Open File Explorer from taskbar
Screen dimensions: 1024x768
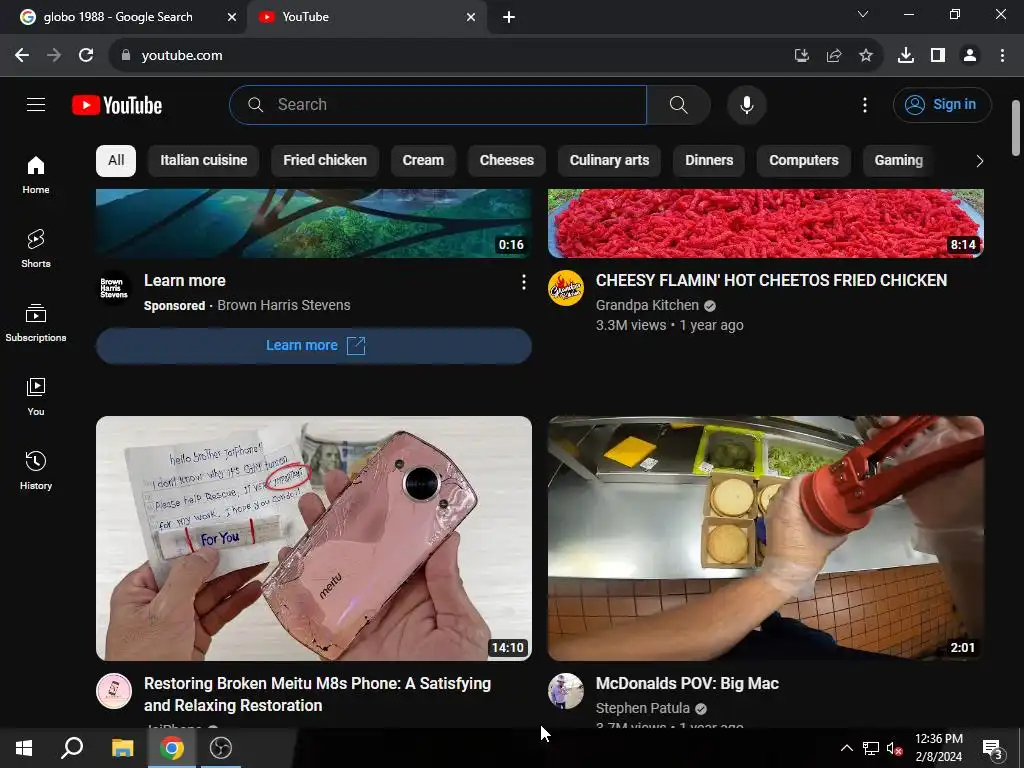[122, 748]
